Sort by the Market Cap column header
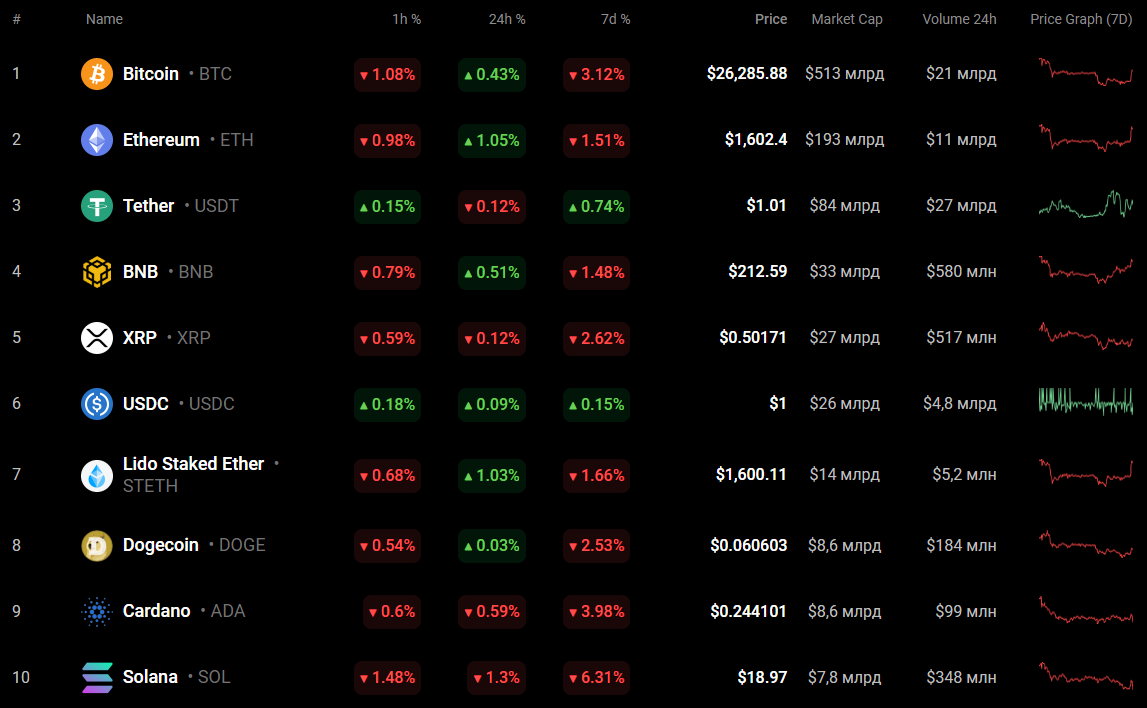The width and height of the screenshot is (1147, 708). (846, 19)
